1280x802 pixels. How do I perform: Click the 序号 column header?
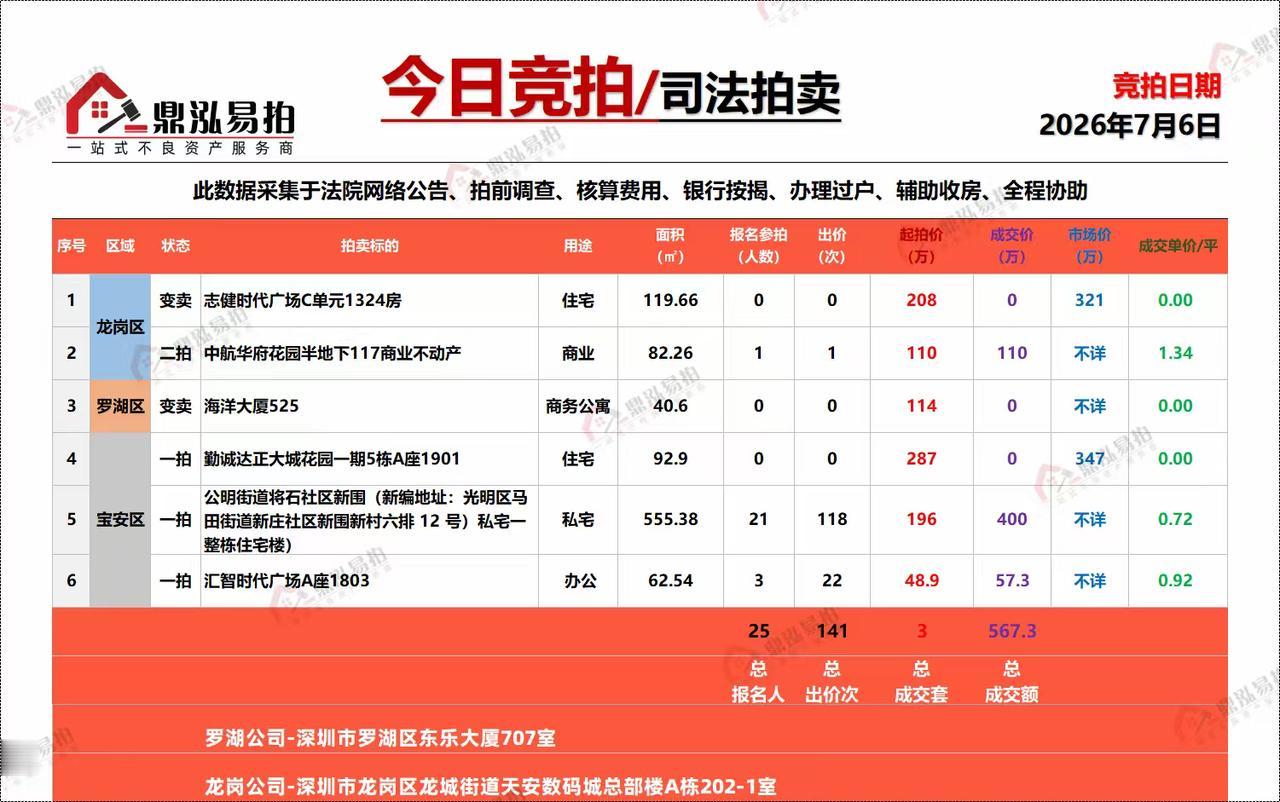click(x=71, y=246)
